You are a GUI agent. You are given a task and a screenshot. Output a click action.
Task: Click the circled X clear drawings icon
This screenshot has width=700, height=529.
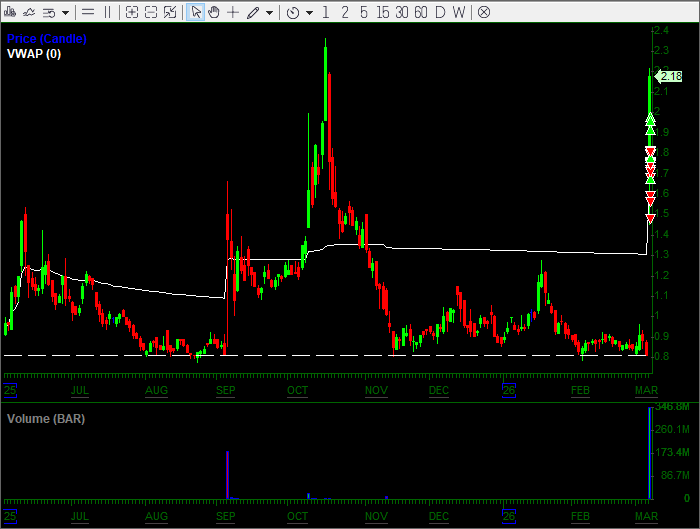click(484, 12)
